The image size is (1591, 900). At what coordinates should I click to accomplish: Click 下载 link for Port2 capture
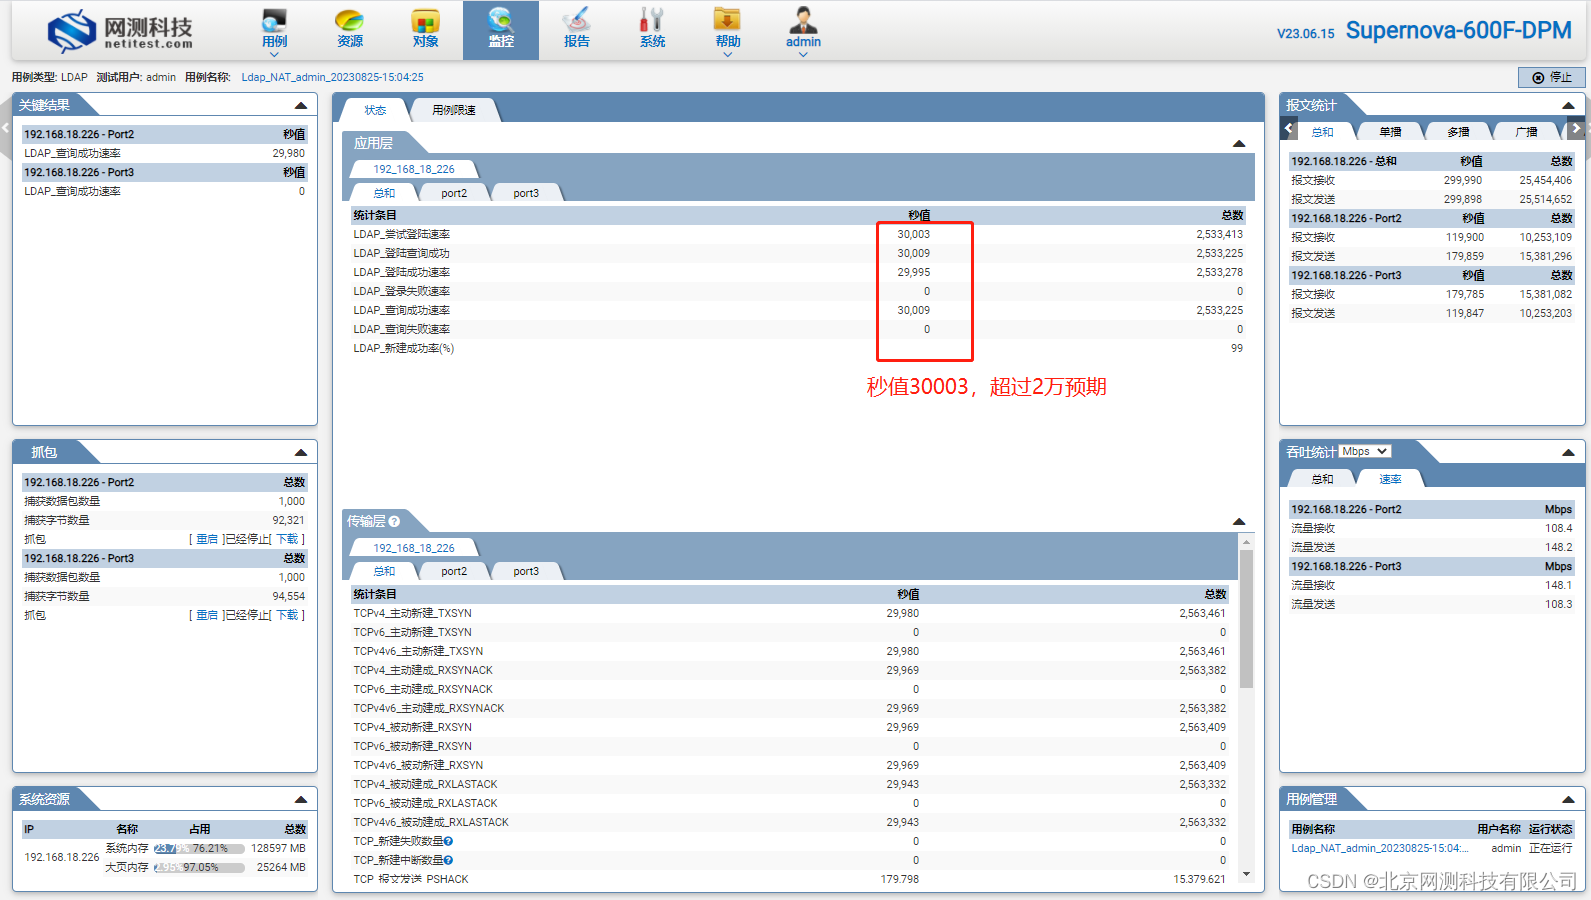tap(287, 539)
